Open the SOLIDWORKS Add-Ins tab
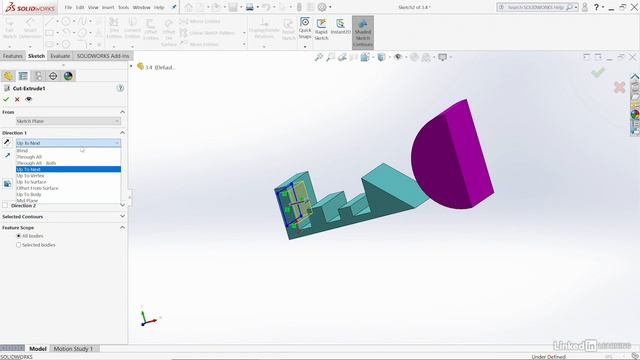The image size is (640, 360). 103,56
